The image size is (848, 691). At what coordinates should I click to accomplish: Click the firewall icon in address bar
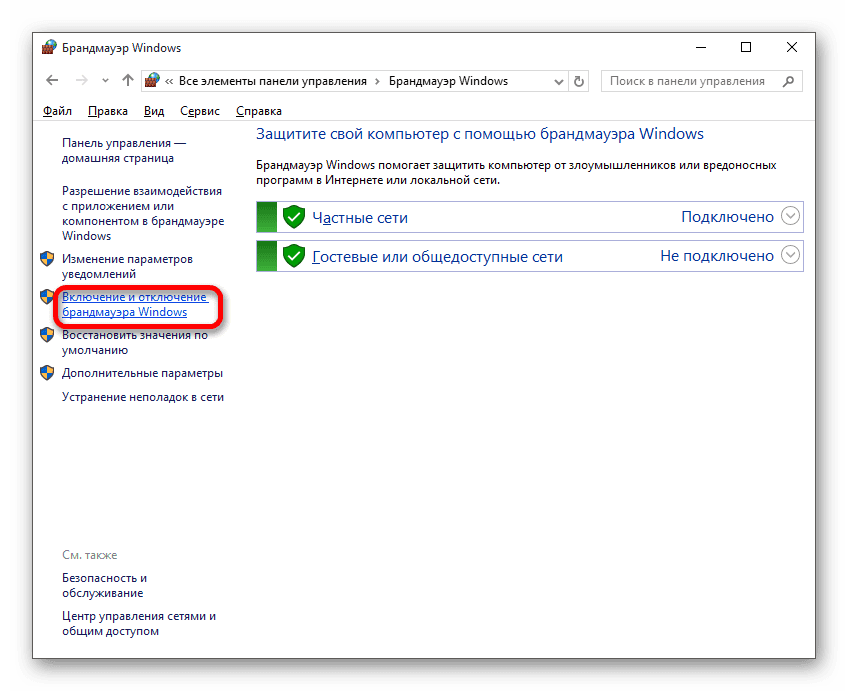pos(153,81)
